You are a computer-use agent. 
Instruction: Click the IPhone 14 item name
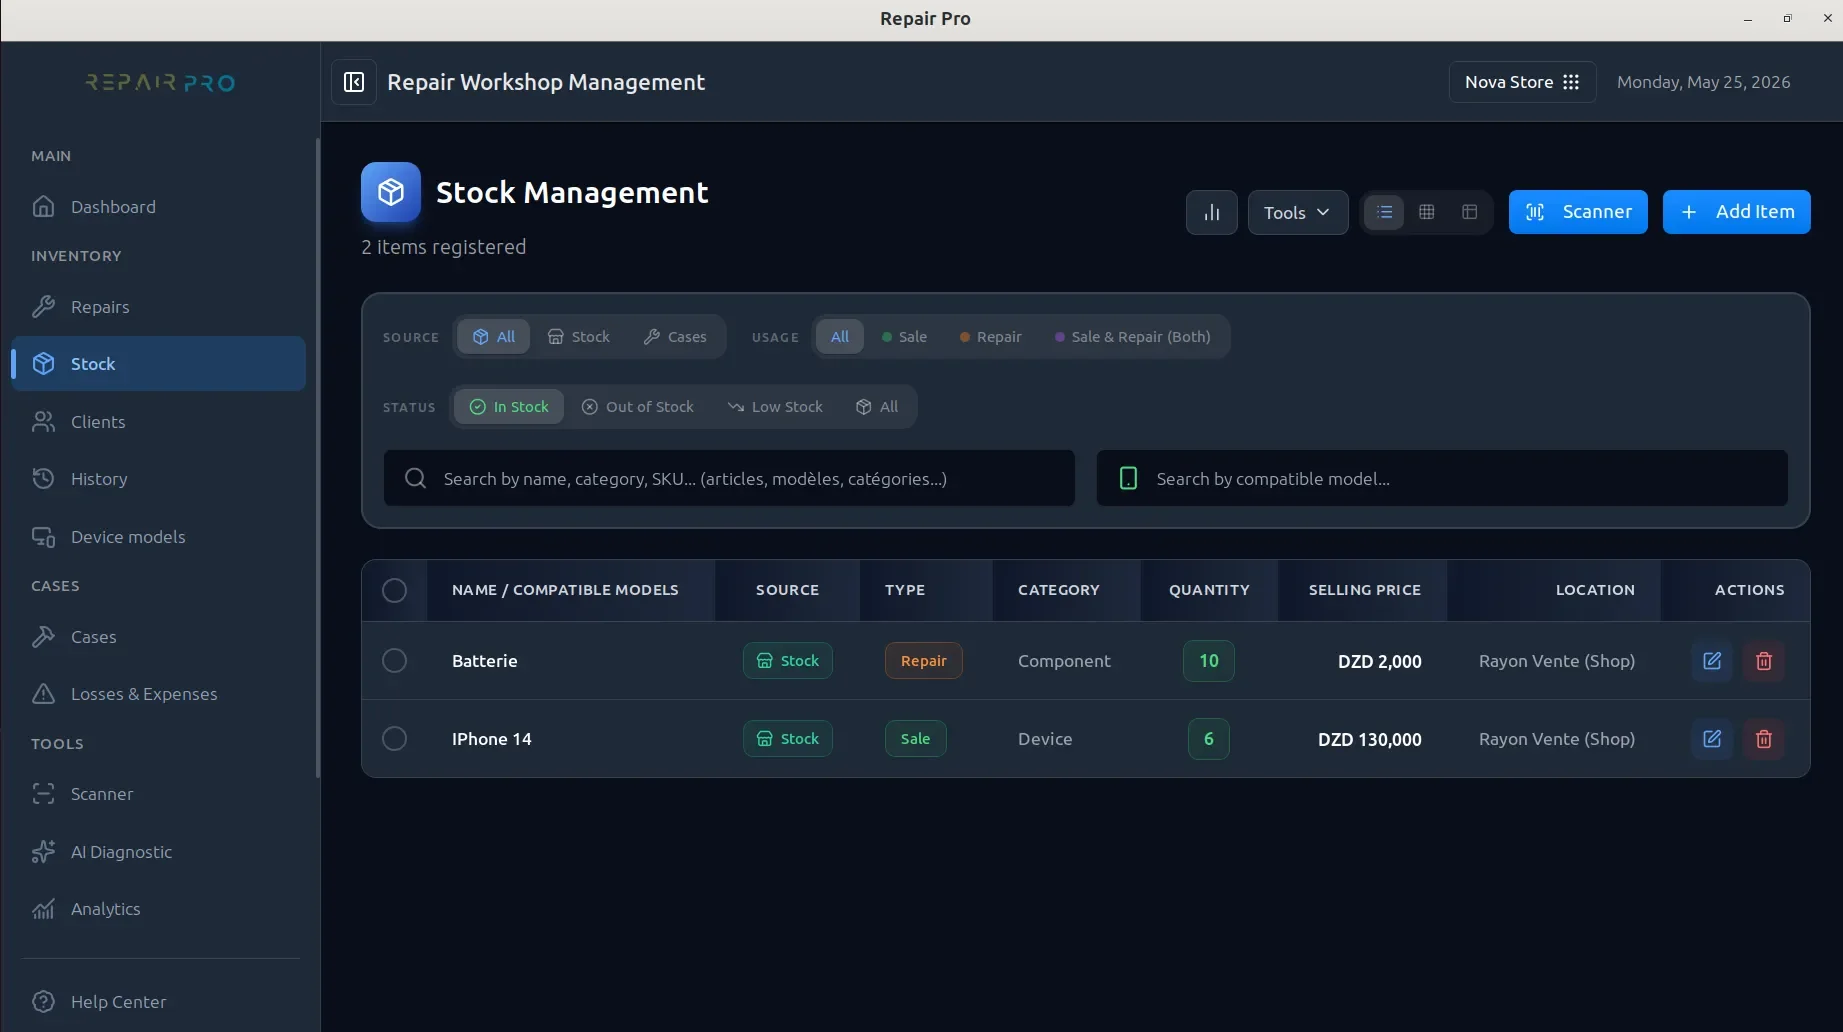coord(491,739)
